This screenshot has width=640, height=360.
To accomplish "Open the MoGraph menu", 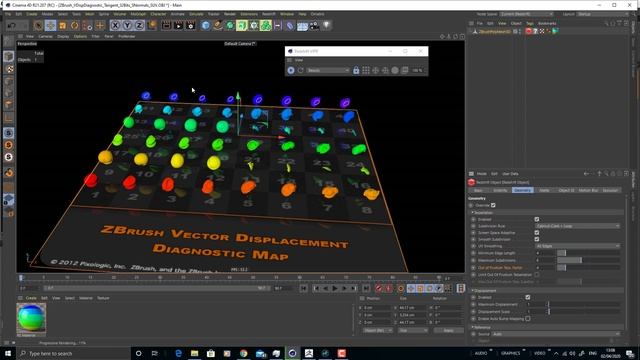I will click(x=138, y=14).
